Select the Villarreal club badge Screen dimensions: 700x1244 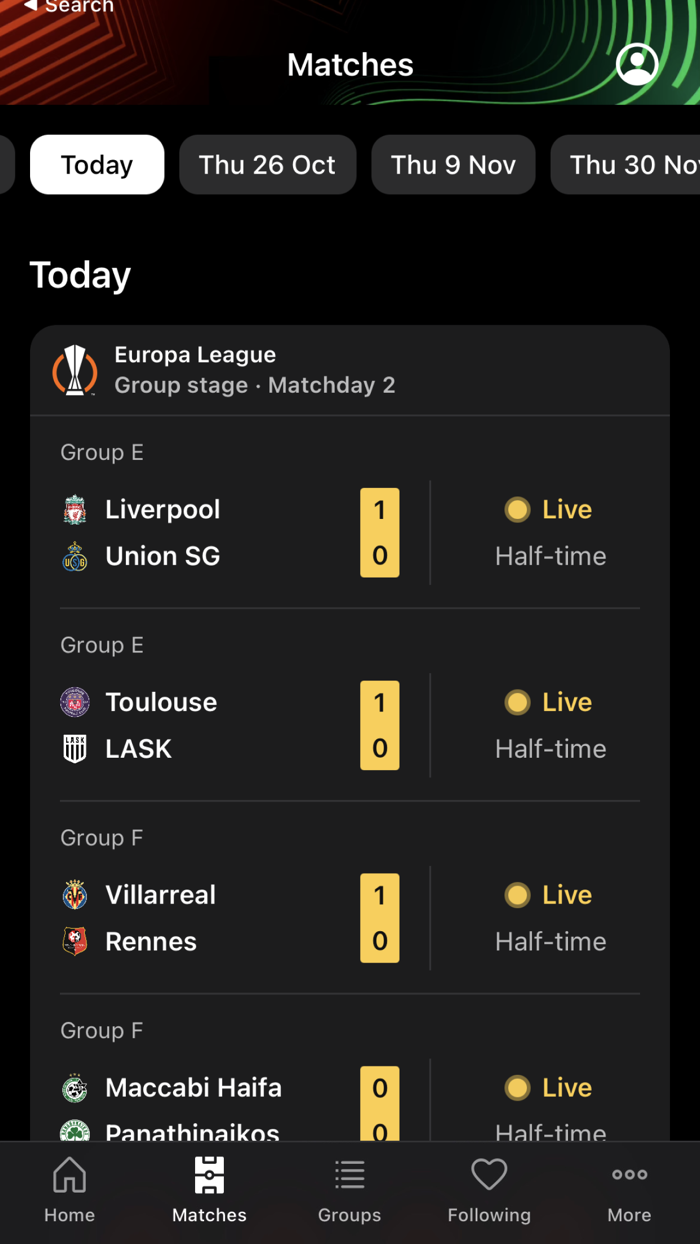pyautogui.click(x=78, y=895)
